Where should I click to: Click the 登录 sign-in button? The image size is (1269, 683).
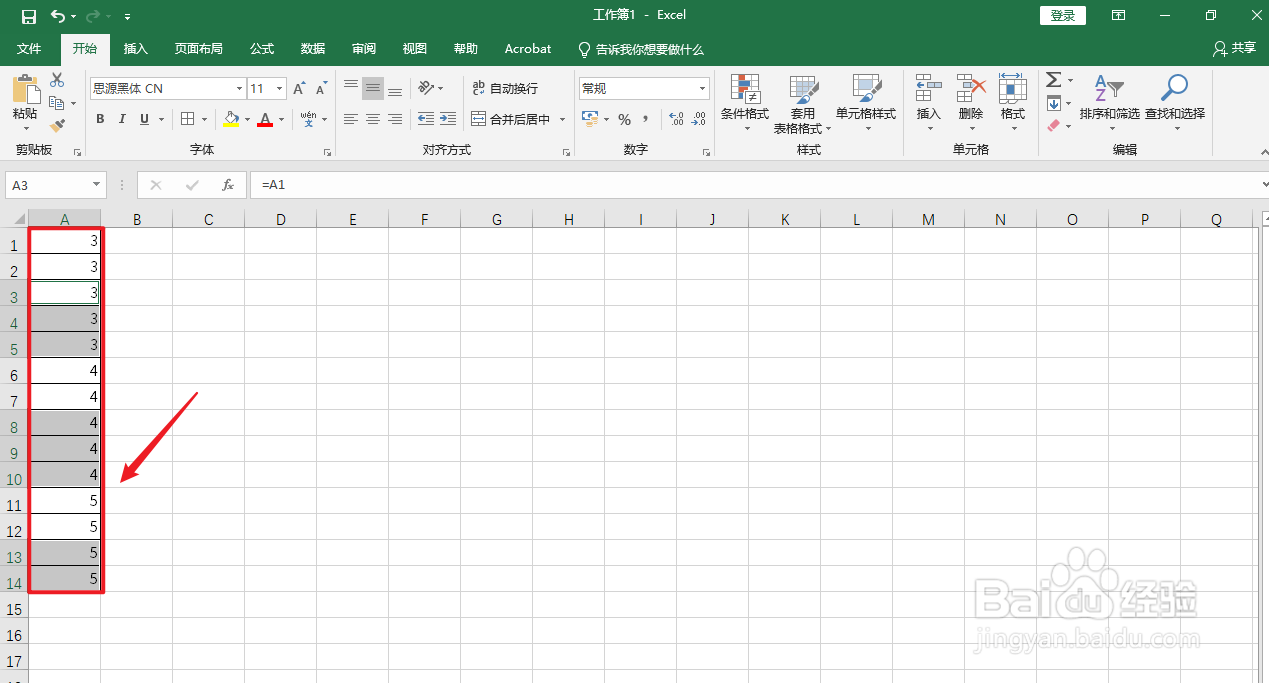click(x=1063, y=16)
